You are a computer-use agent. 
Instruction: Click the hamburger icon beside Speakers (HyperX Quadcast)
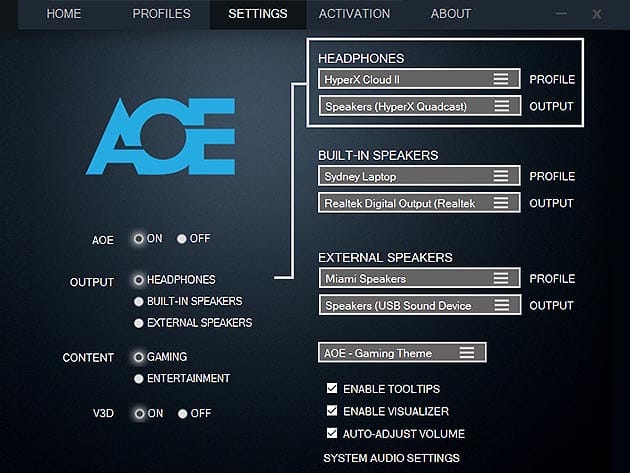coord(502,106)
